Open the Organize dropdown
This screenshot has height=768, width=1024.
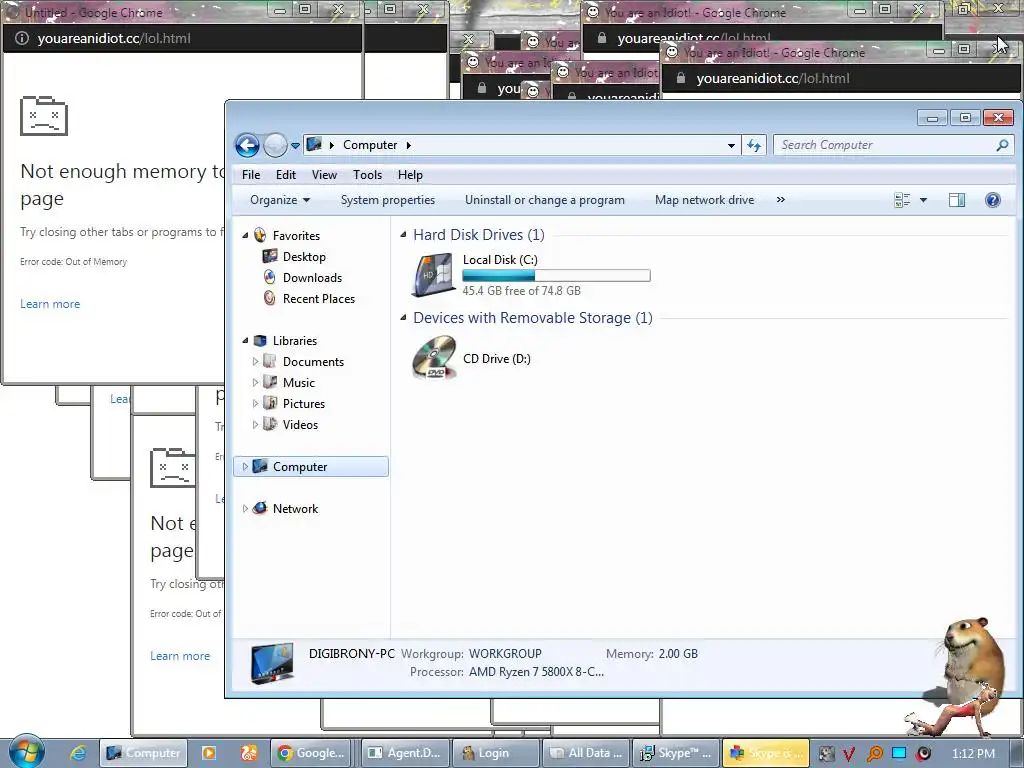click(280, 200)
